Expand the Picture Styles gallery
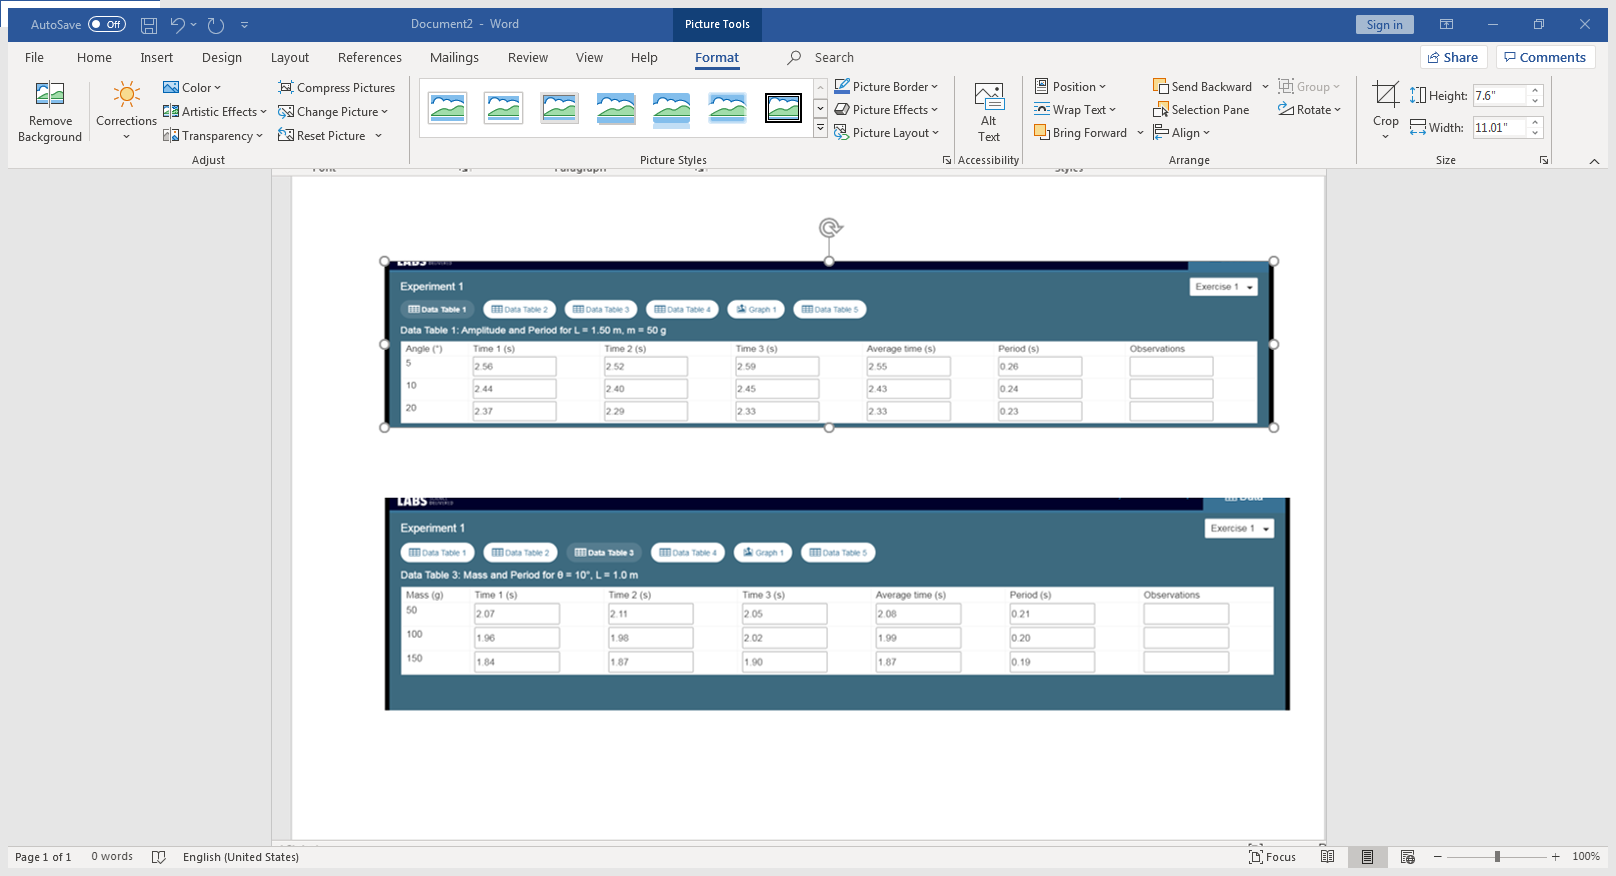Image resolution: width=1616 pixels, height=876 pixels. (820, 129)
